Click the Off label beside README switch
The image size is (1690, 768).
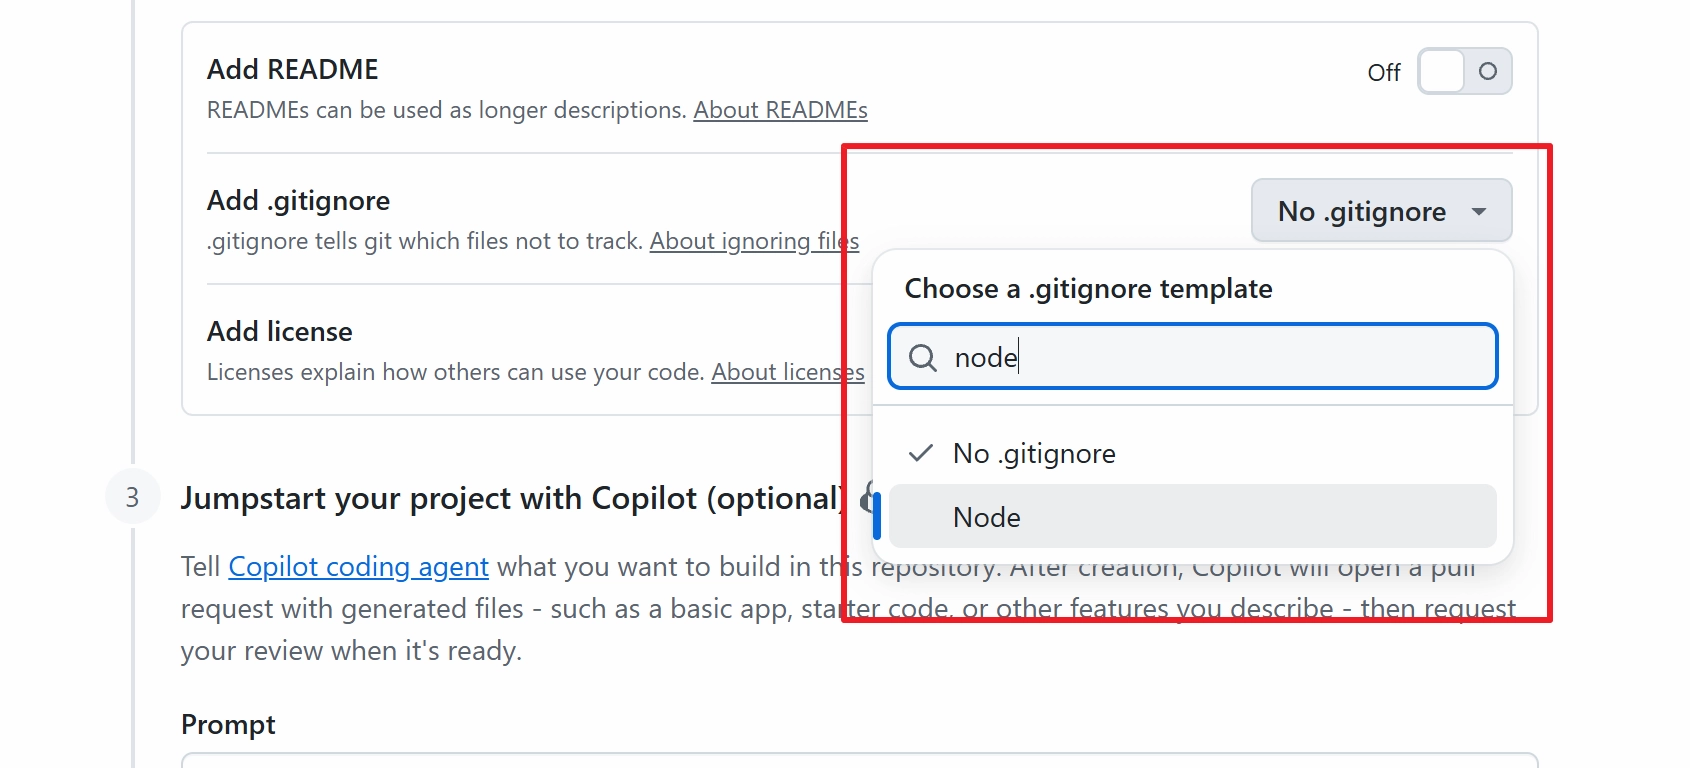pos(1384,73)
